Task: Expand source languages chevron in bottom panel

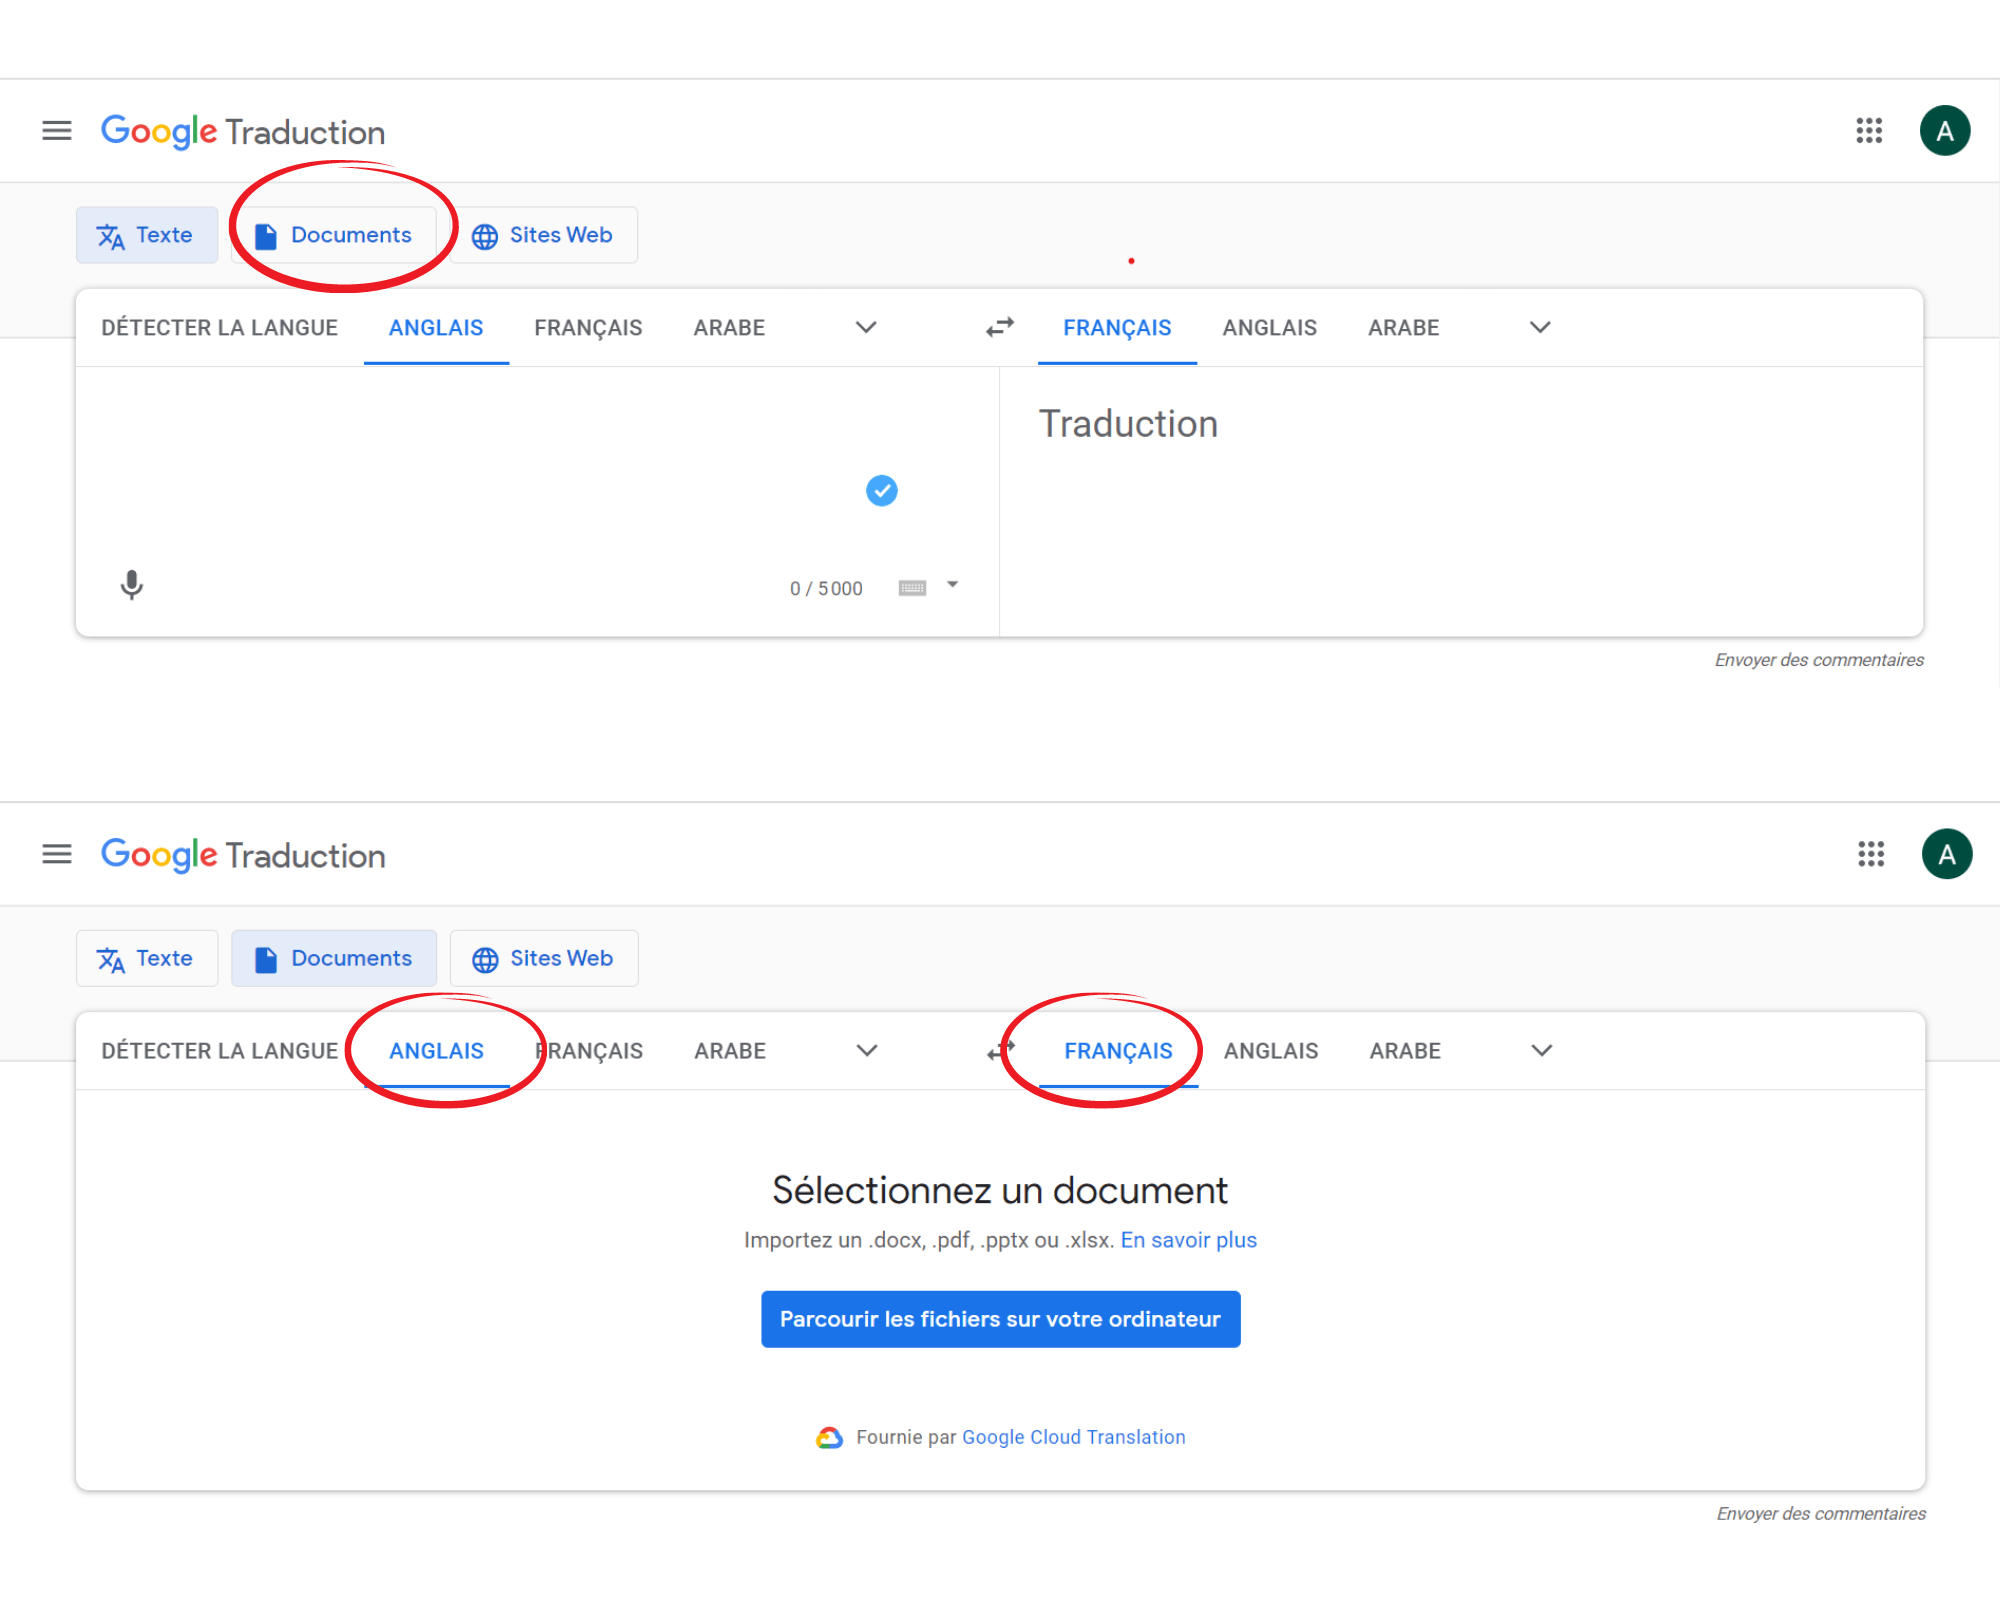Action: pyautogui.click(x=867, y=1050)
